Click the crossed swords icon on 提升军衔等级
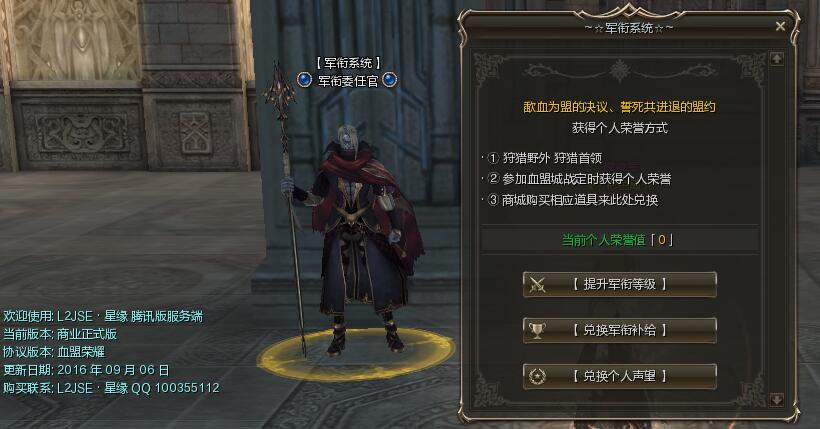Screen dimensions: 820x429 [x=537, y=285]
